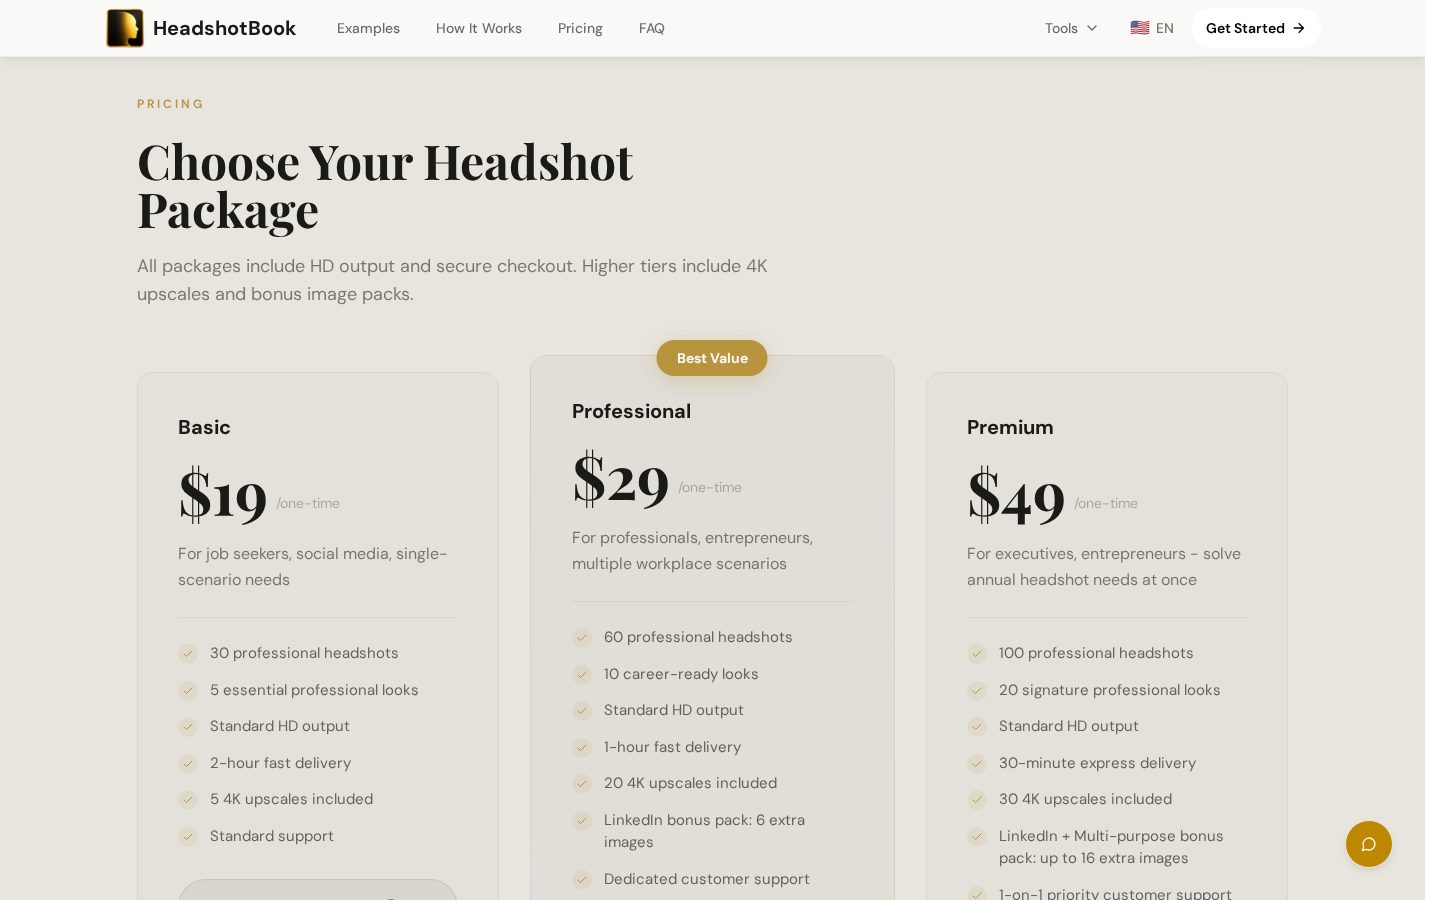The width and height of the screenshot is (1440, 900).
Task: Go to How It Works section
Action: pyautogui.click(x=479, y=28)
